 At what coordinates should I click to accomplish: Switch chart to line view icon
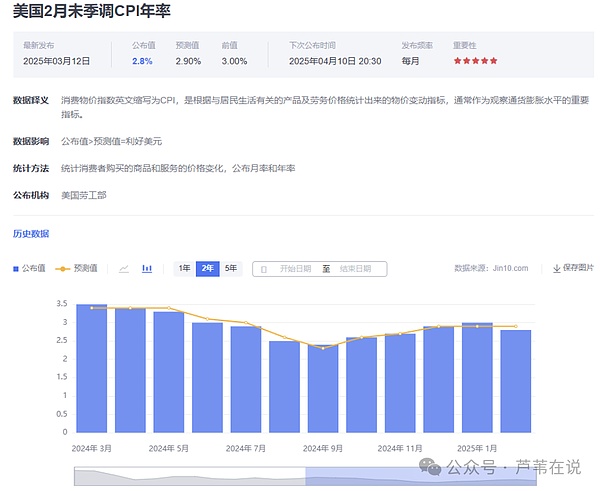[124, 268]
